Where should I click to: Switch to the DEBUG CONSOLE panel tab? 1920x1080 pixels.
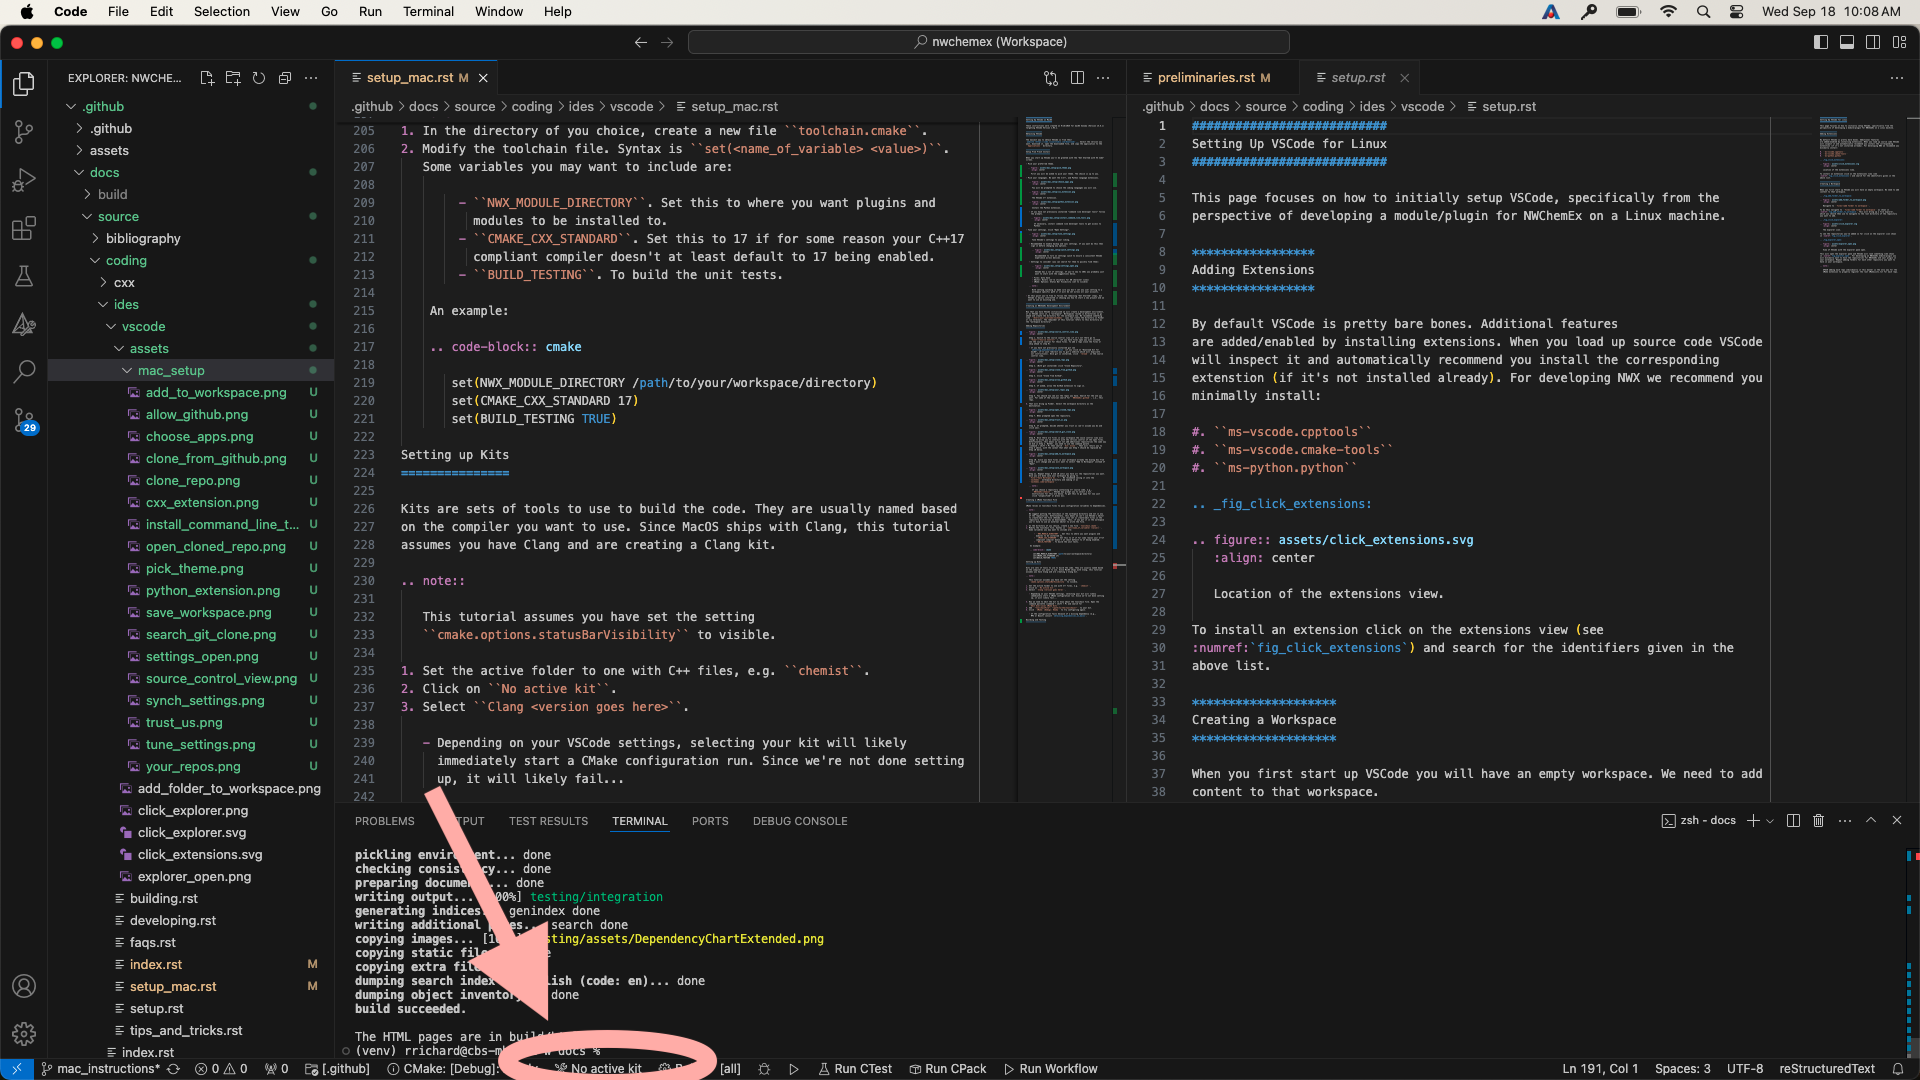click(800, 821)
